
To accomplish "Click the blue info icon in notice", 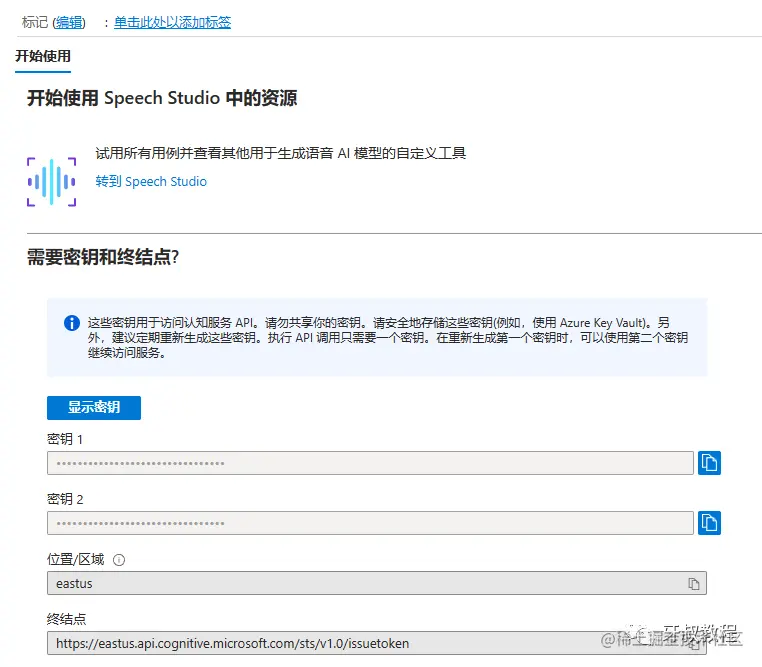I will tap(72, 323).
